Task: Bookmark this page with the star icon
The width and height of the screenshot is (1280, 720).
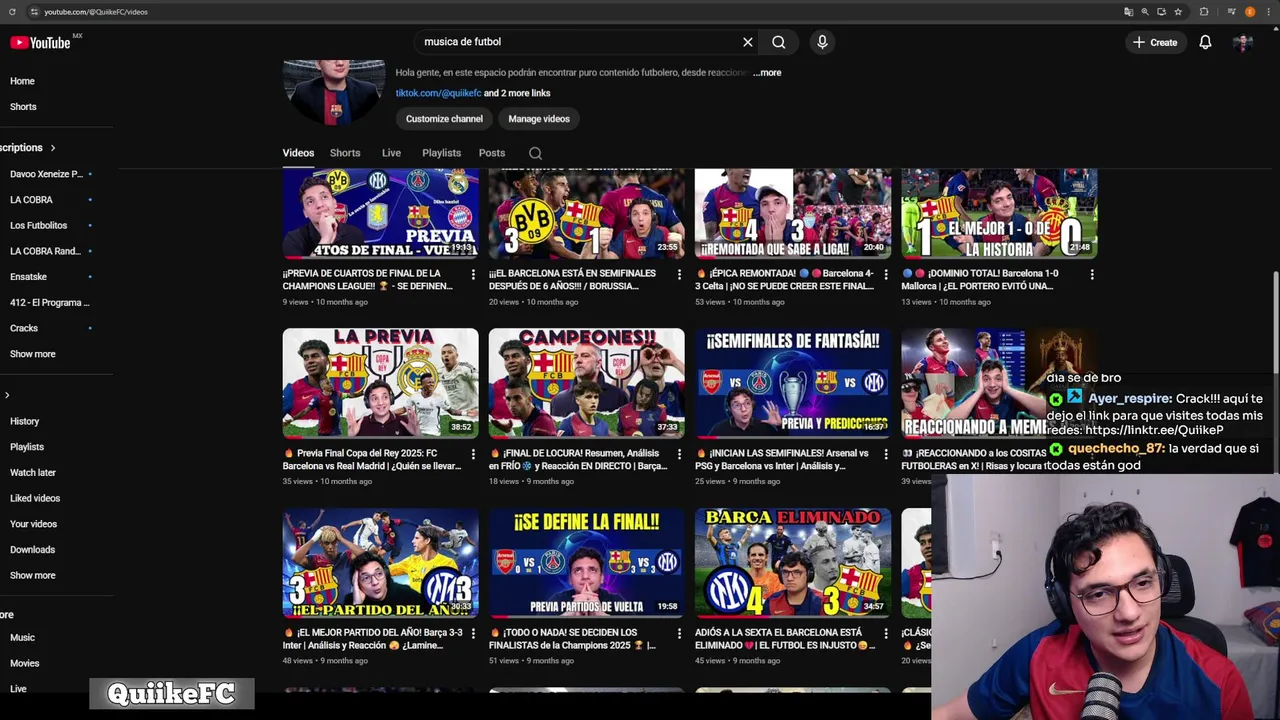Action: tap(1178, 12)
